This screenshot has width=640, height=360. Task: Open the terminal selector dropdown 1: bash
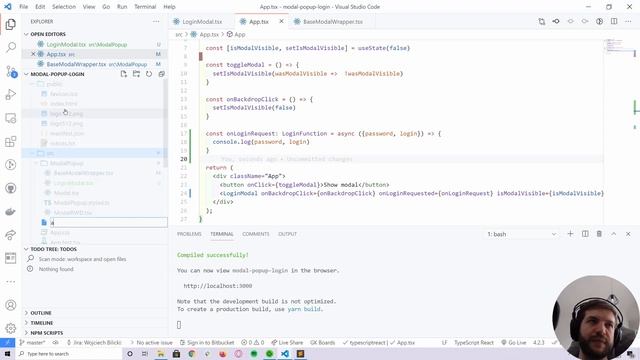[x=521, y=234]
